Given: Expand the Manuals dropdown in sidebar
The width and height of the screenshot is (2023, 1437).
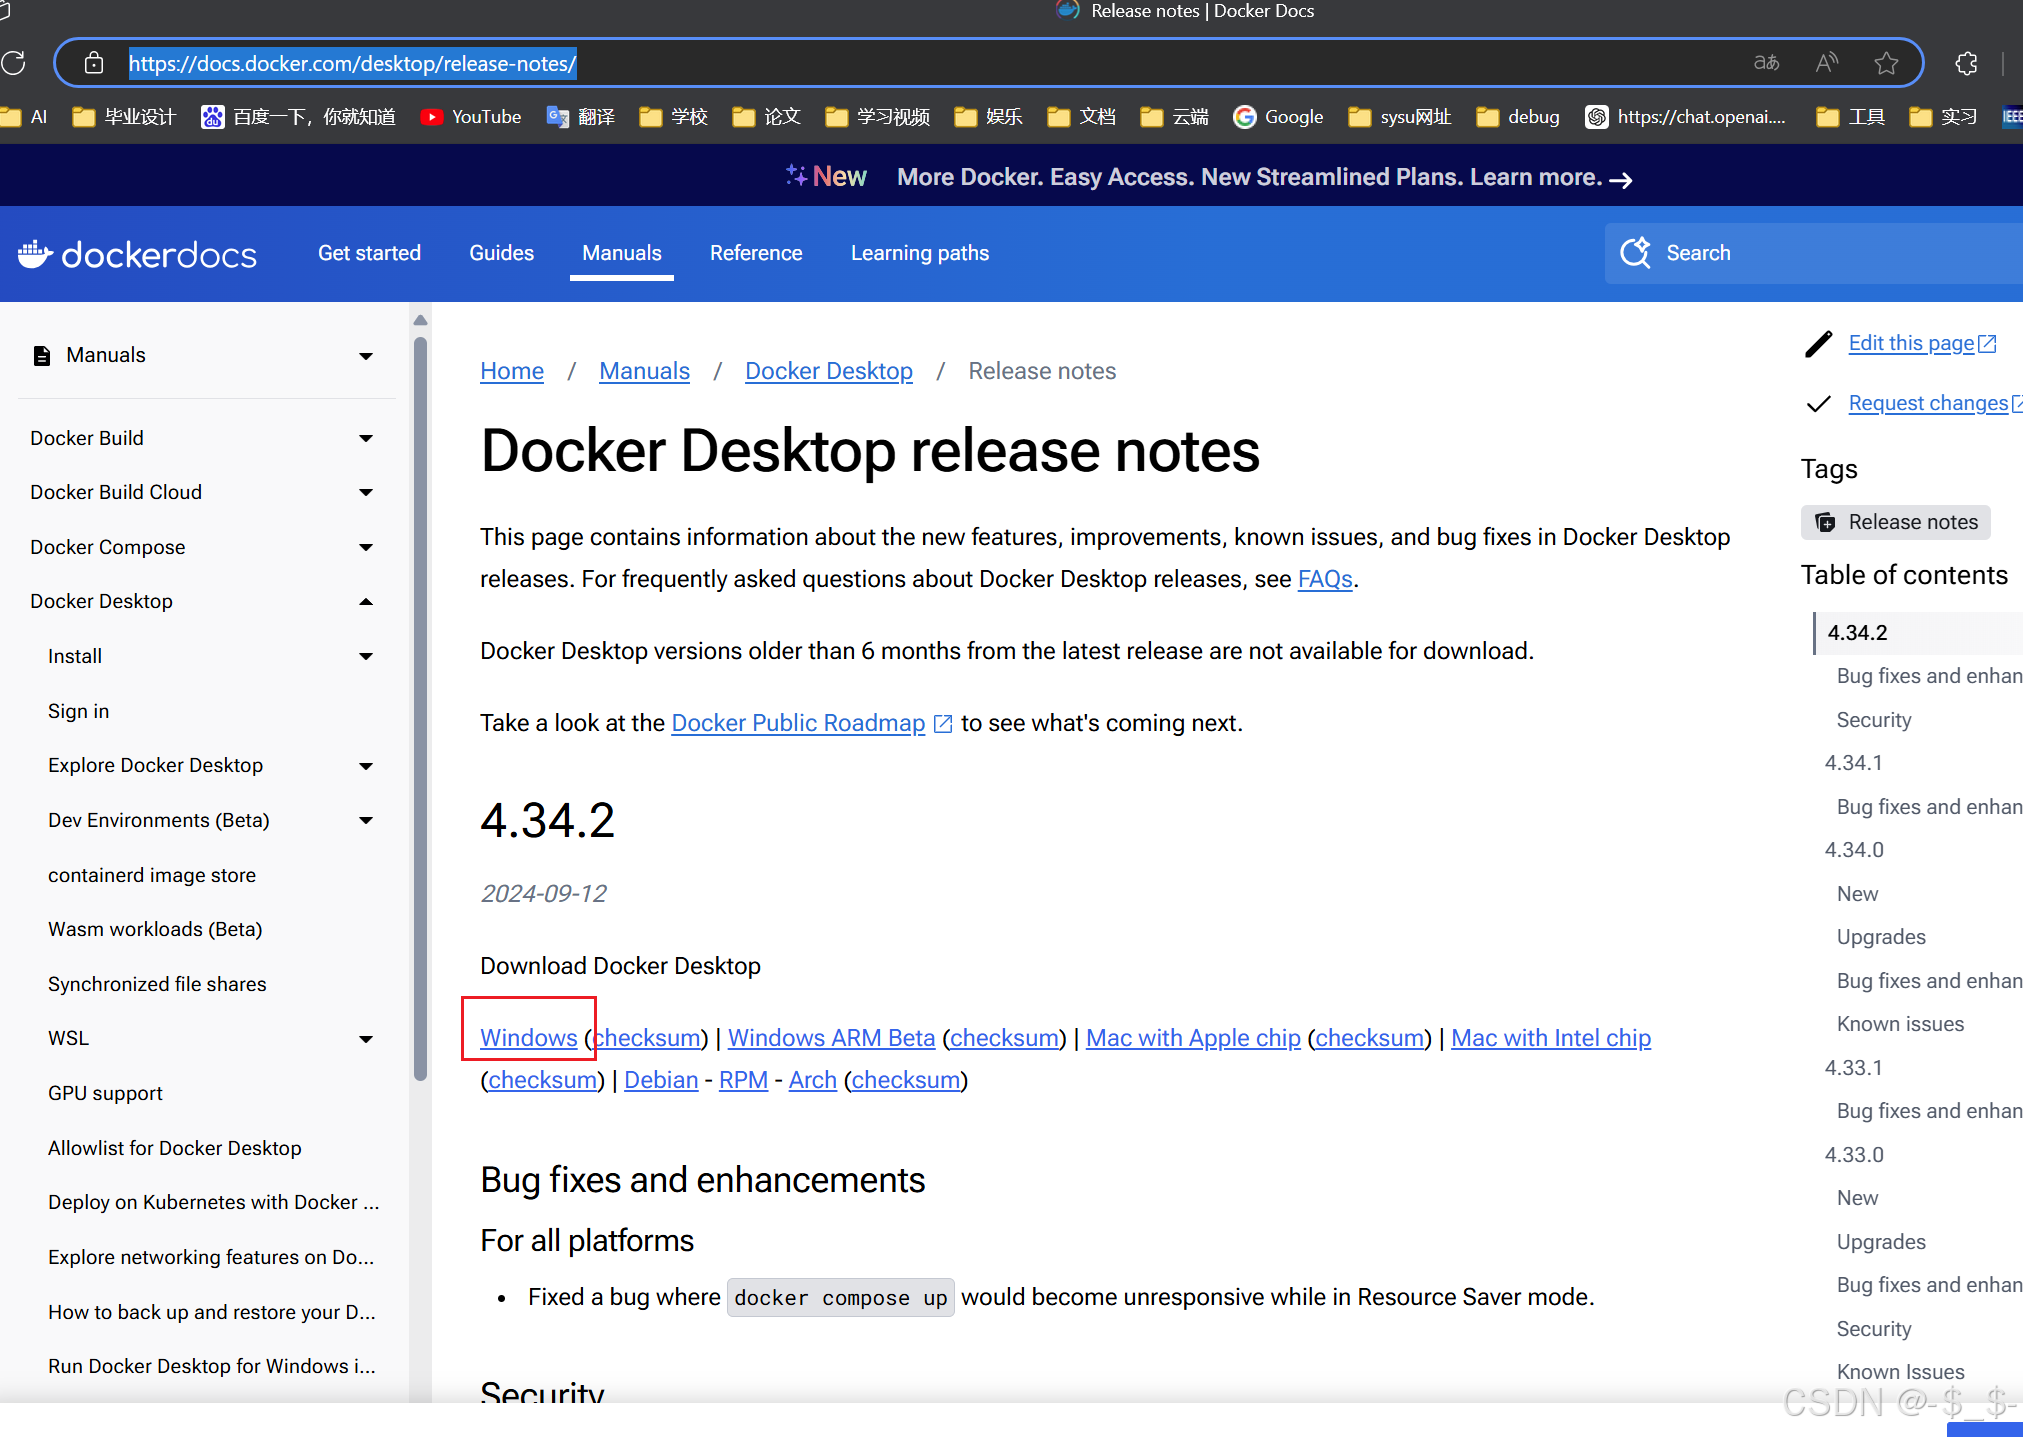Looking at the screenshot, I should pyautogui.click(x=366, y=356).
